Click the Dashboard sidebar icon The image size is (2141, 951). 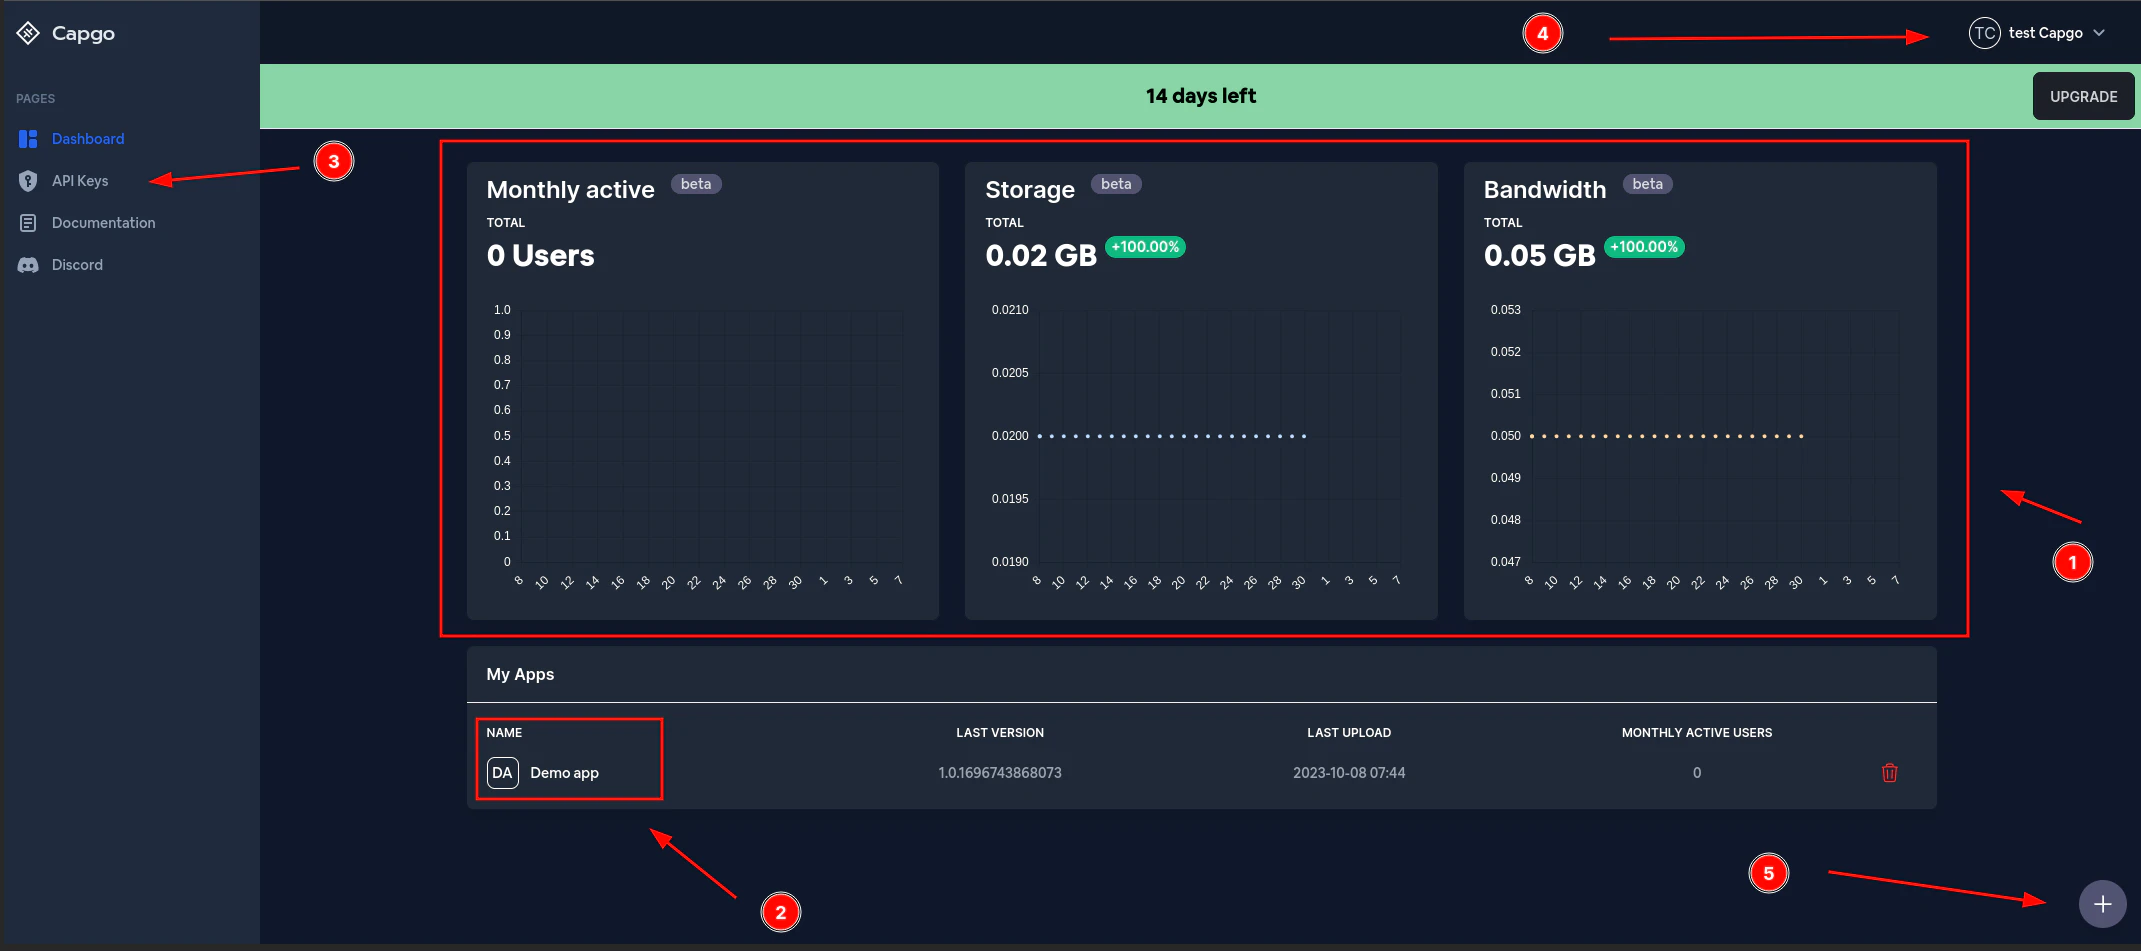[28, 139]
